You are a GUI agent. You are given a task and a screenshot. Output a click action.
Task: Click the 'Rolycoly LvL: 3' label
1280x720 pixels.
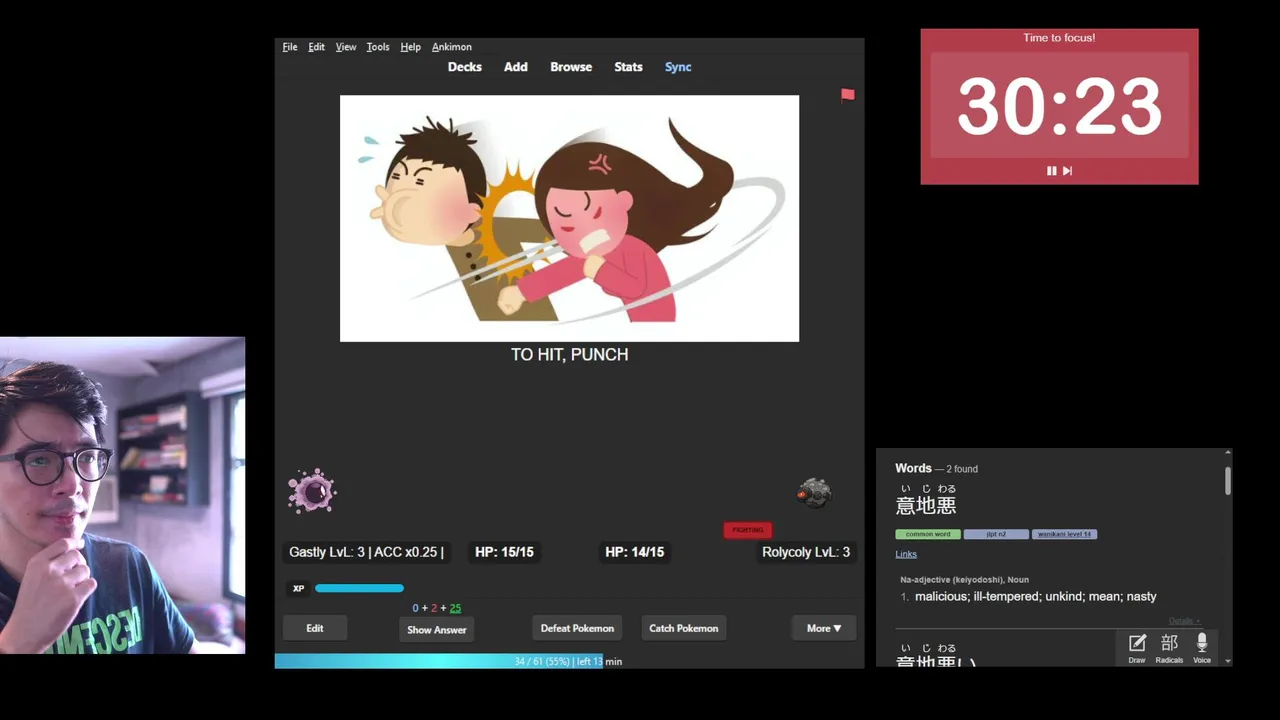(806, 552)
